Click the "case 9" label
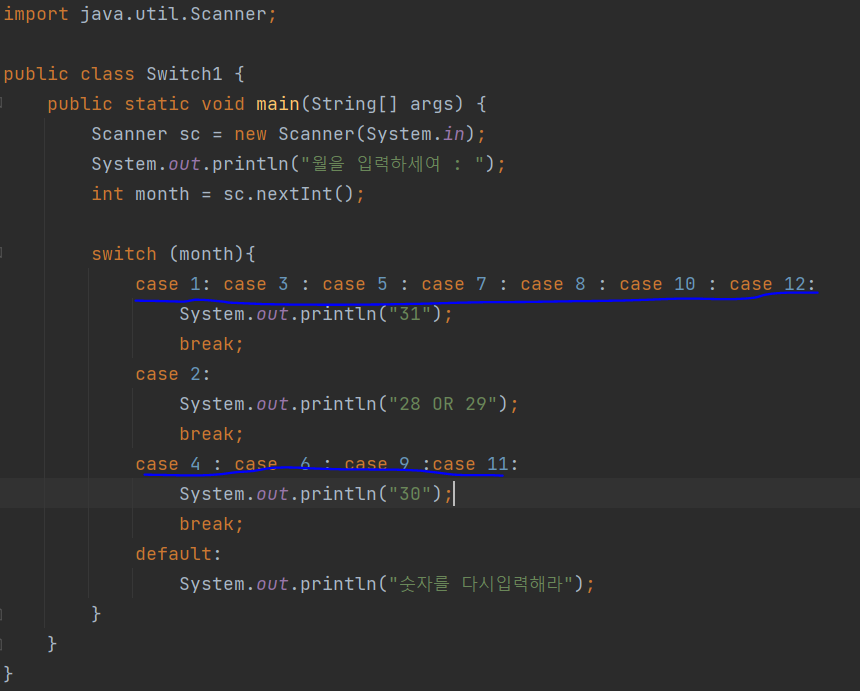 pyautogui.click(x=377, y=465)
